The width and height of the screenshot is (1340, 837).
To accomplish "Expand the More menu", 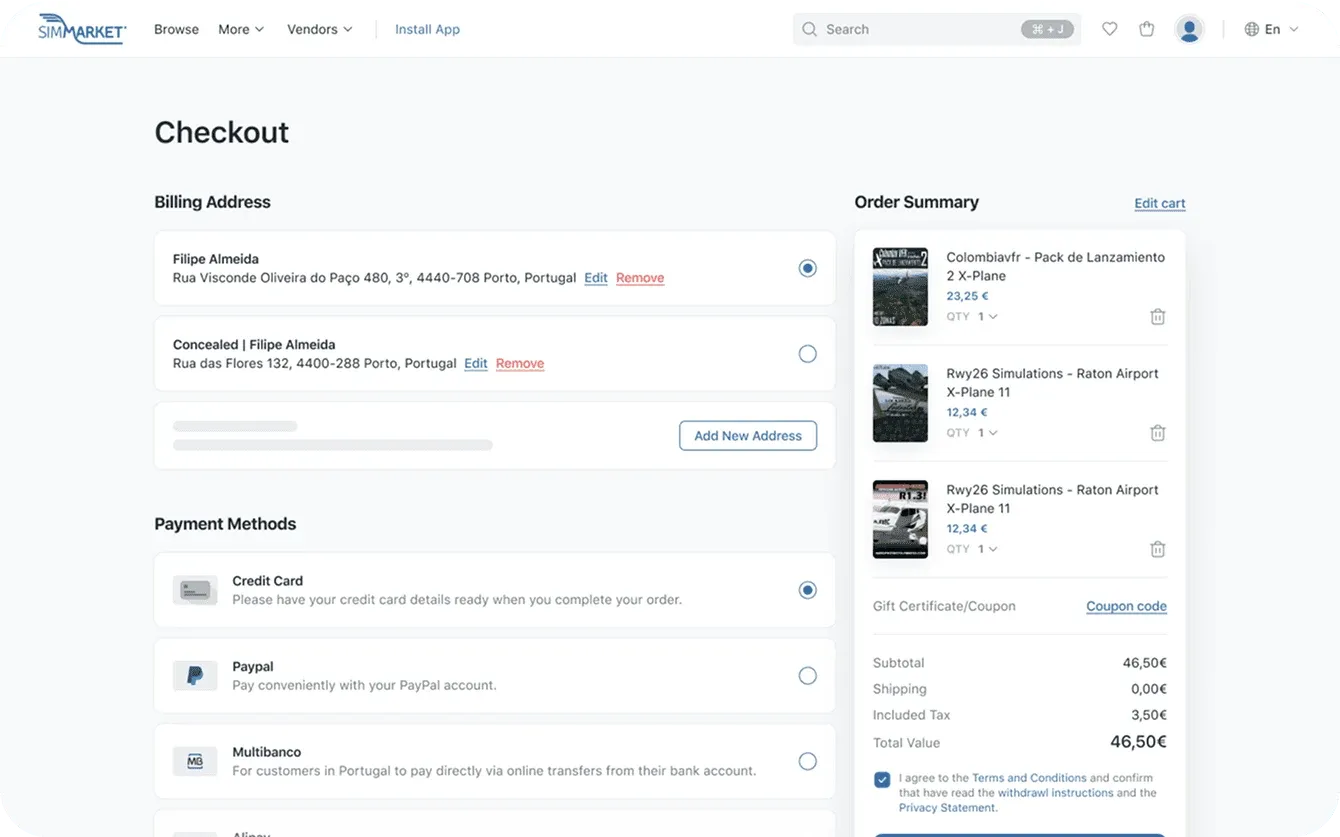I will (x=241, y=29).
